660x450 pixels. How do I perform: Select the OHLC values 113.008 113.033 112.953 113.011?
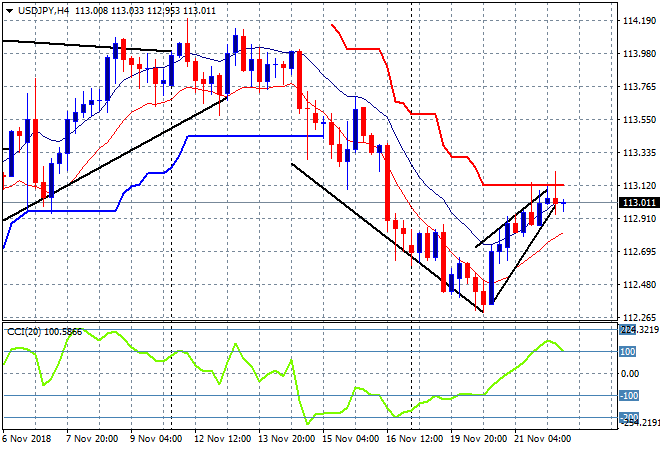(x=145, y=11)
